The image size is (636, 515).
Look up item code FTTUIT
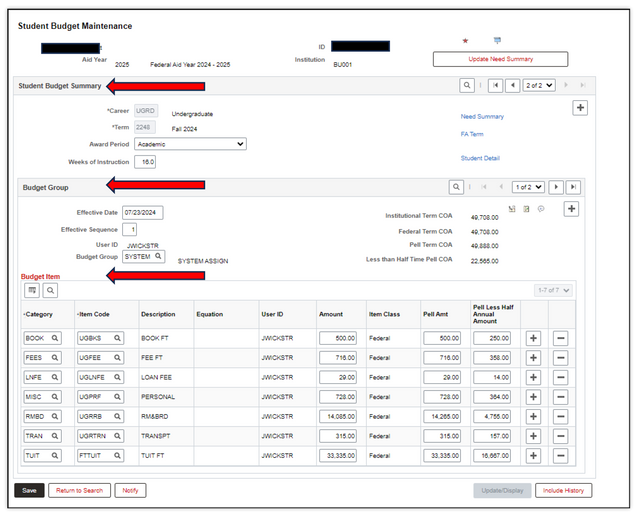tap(117, 455)
